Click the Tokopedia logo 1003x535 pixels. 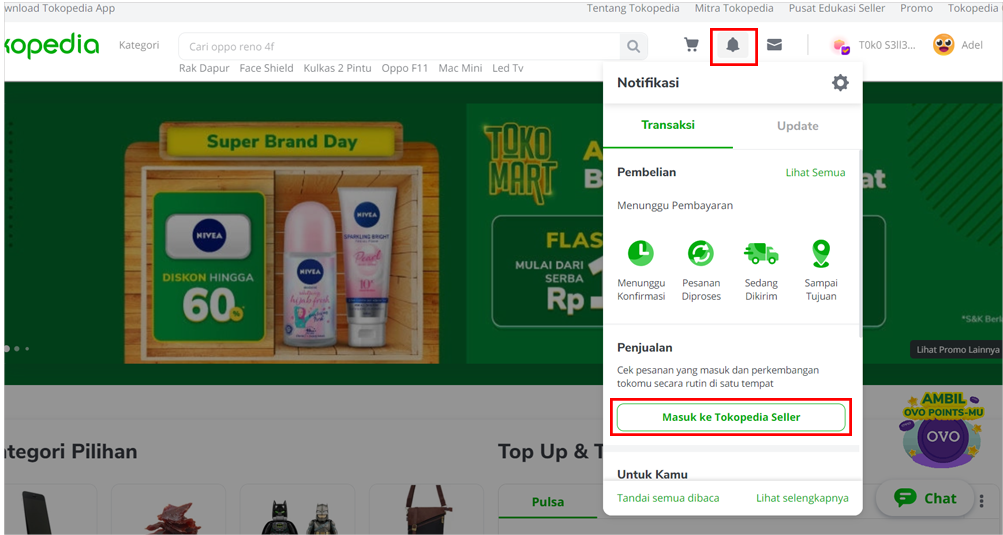point(51,46)
